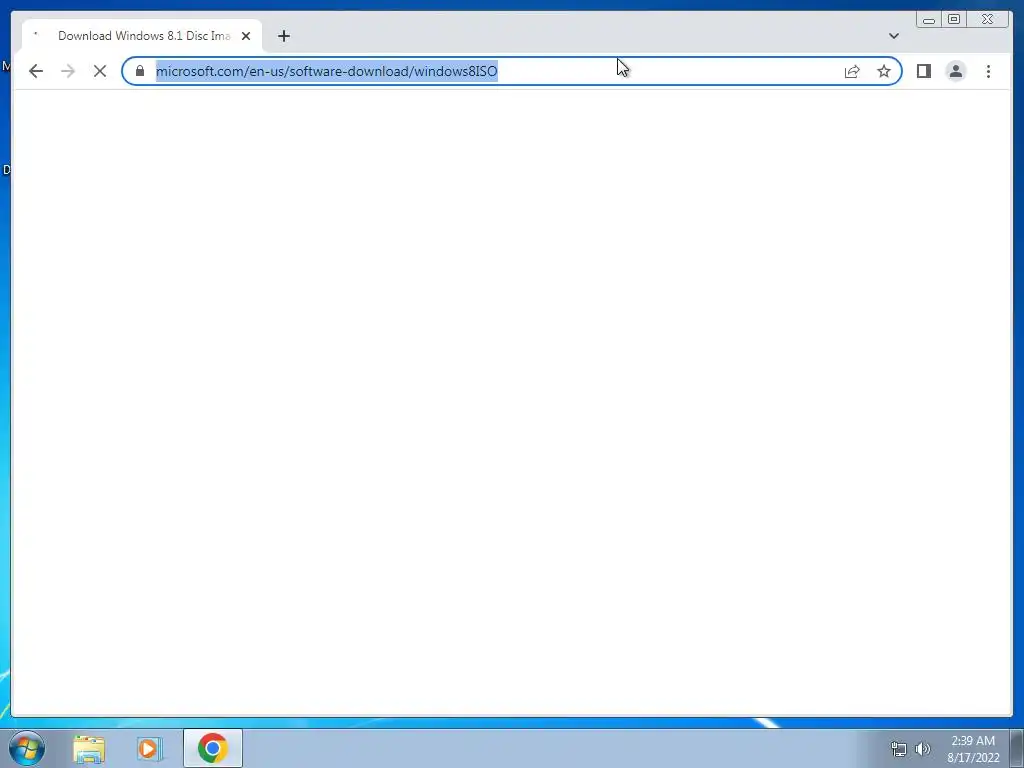The height and width of the screenshot is (768, 1024).
Task: Open the Chrome profile menu
Action: pyautogui.click(x=955, y=71)
